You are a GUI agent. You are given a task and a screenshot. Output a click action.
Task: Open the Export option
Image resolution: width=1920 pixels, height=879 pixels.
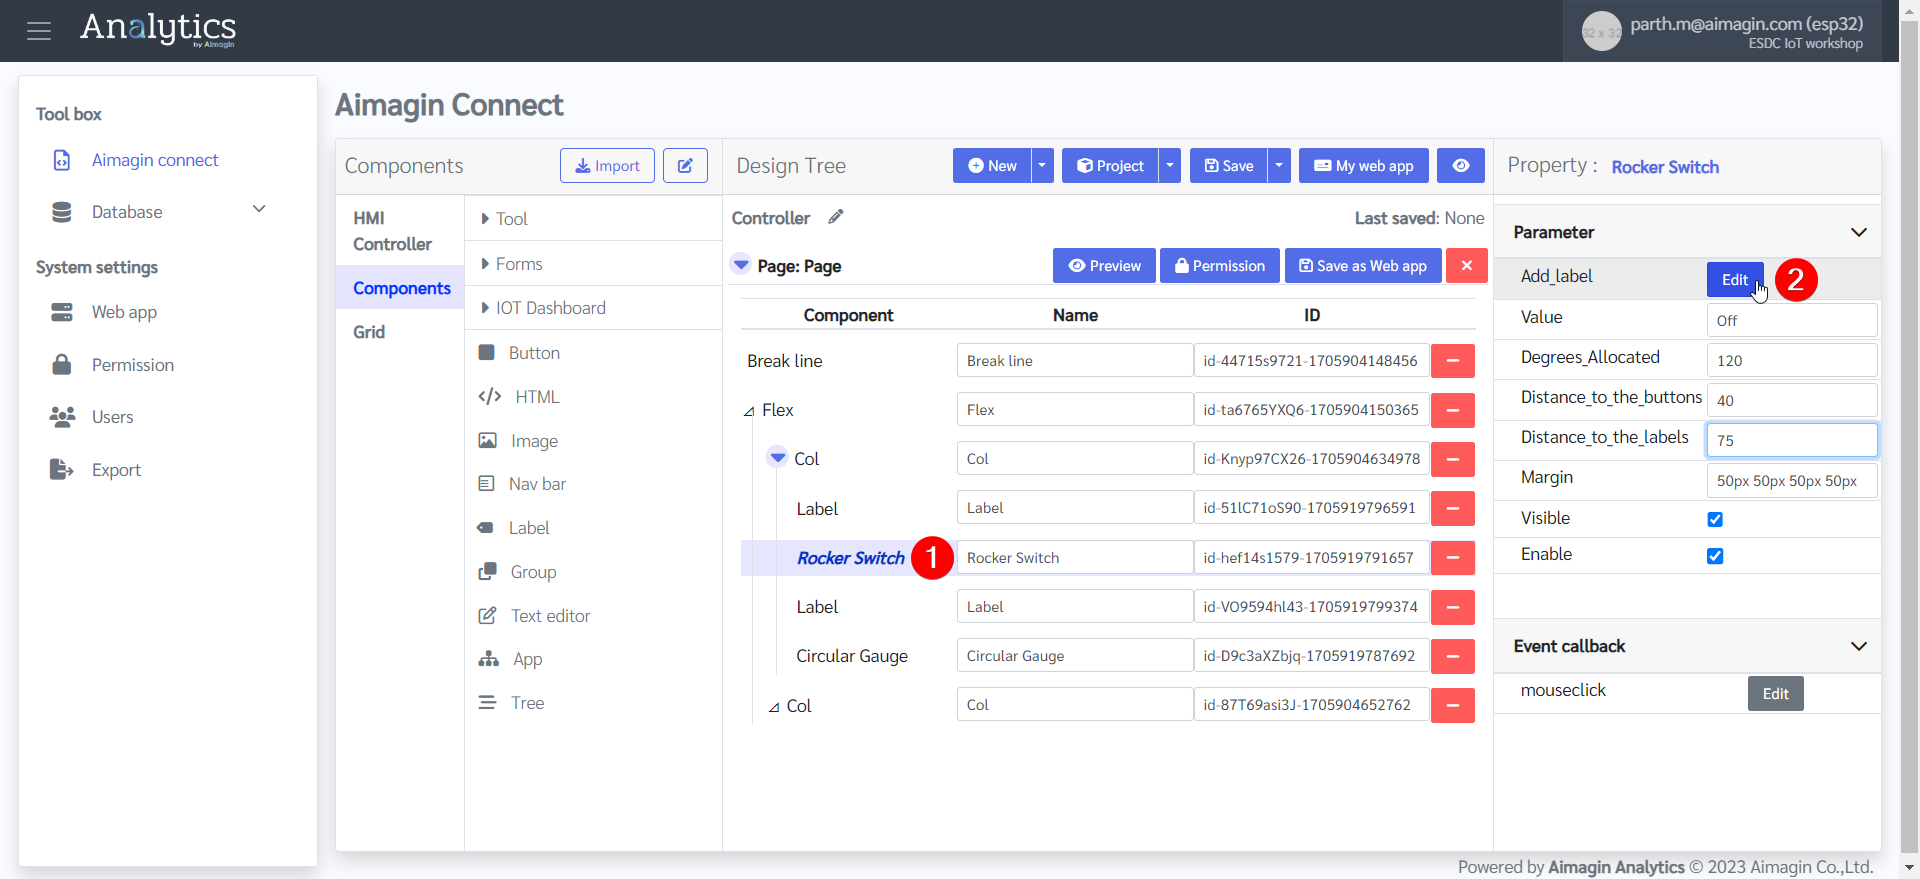[116, 470]
